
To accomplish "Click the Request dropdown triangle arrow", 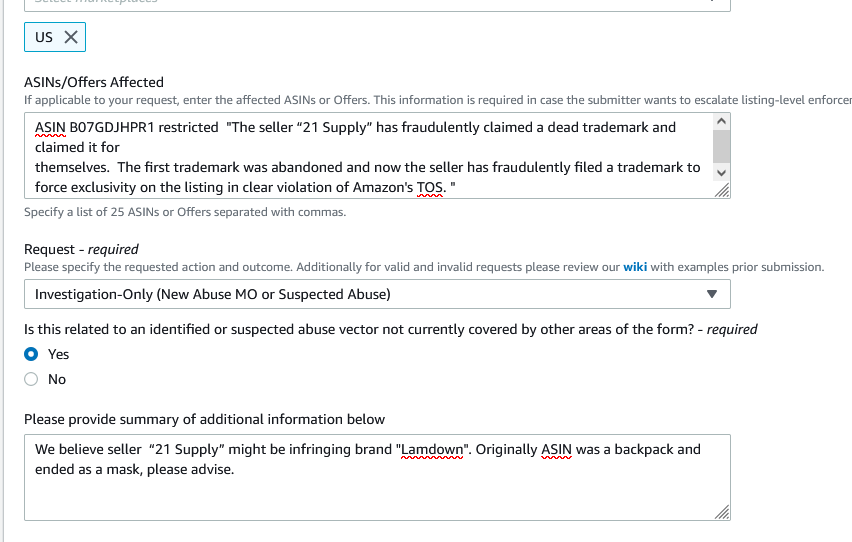I will point(711,294).
